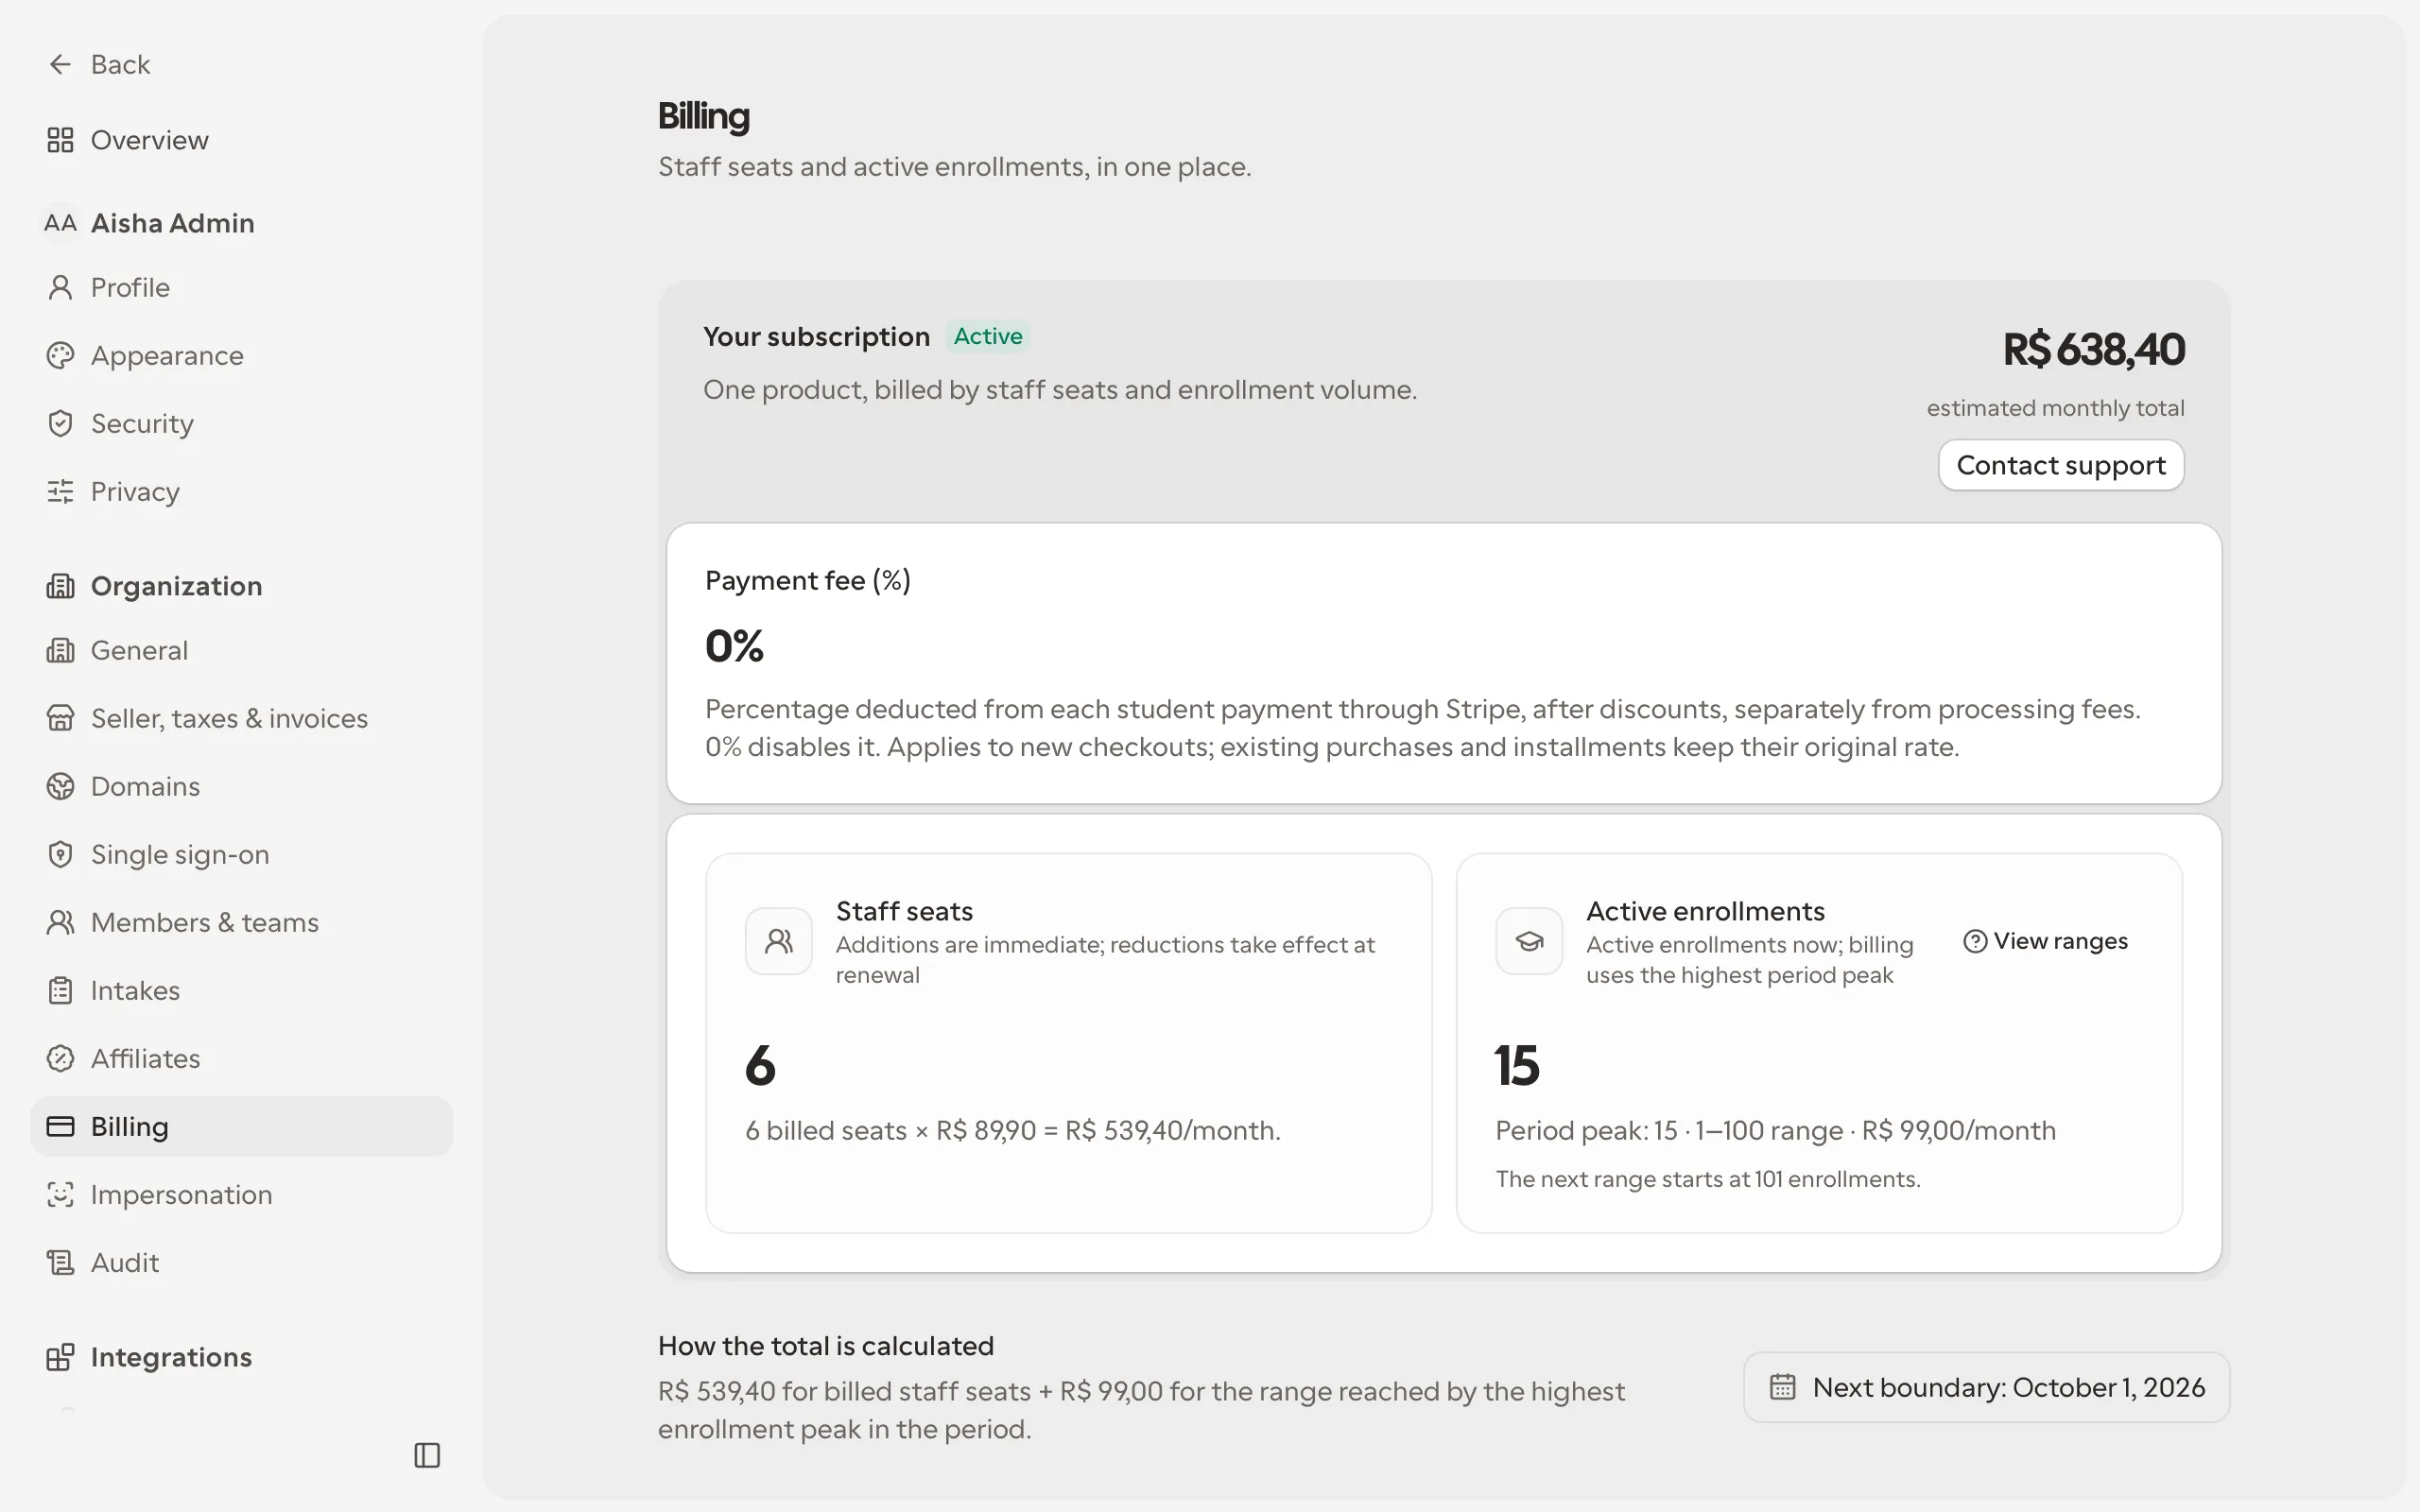The image size is (2420, 1512).
Task: Open Overview via its grid icon
Action: pos(60,140)
